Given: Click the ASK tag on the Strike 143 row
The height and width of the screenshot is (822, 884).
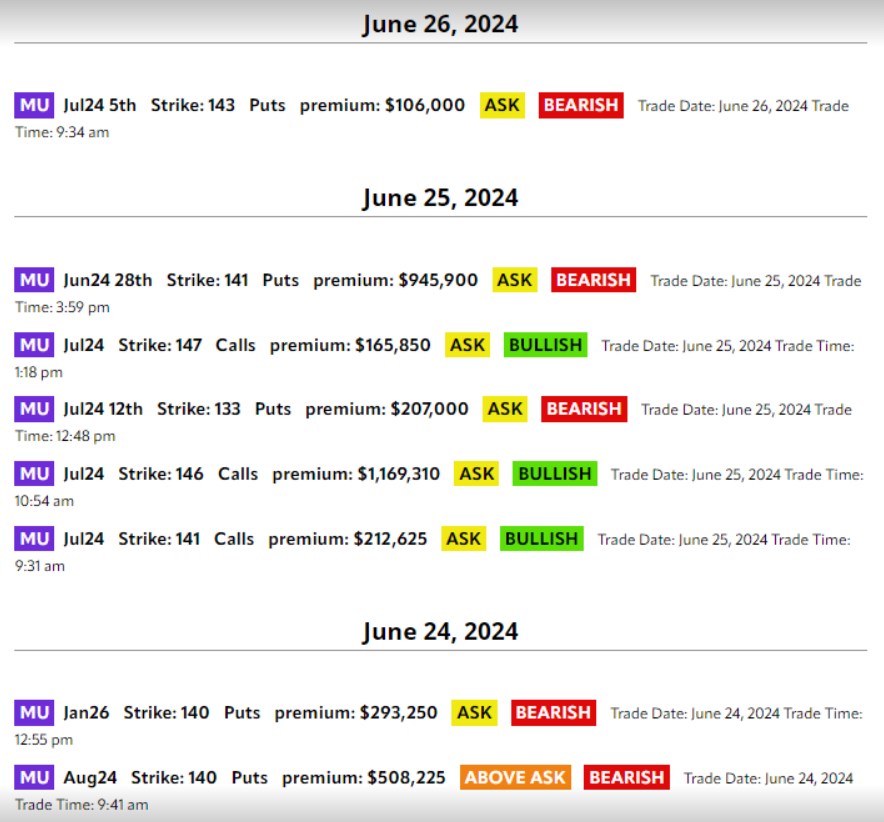Looking at the screenshot, I should coord(502,105).
